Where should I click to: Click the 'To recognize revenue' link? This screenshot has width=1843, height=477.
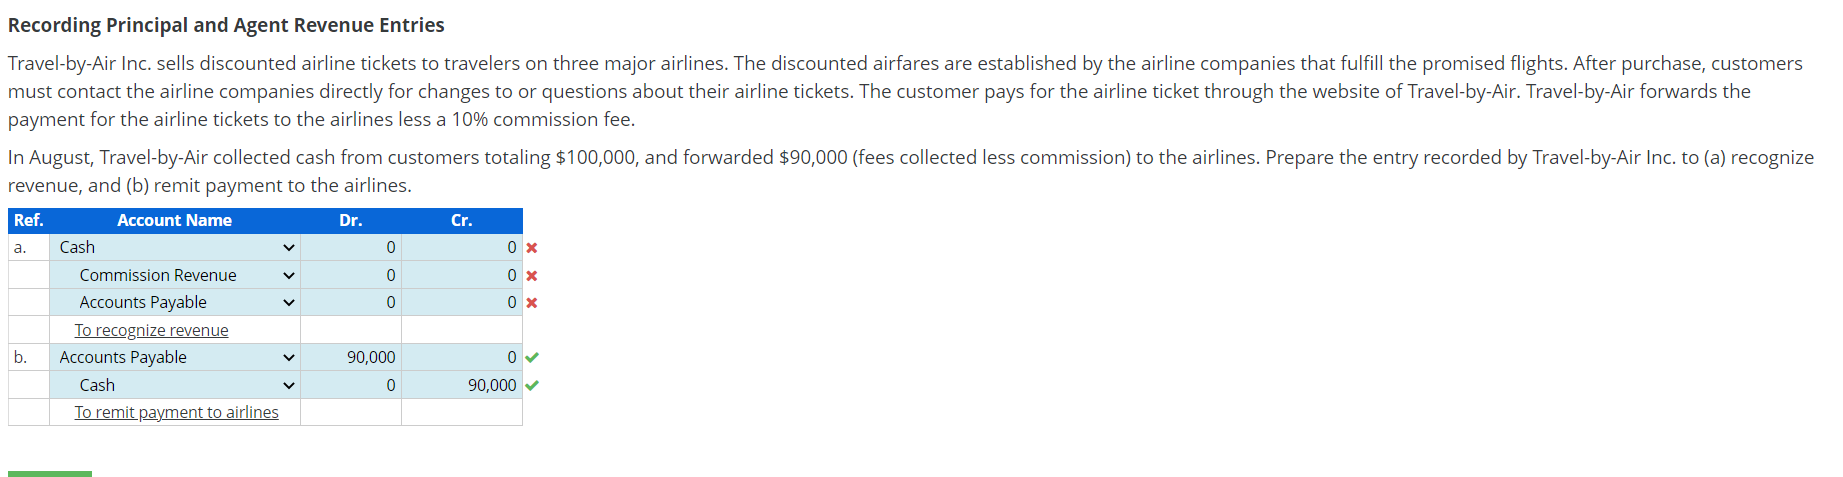coord(151,330)
